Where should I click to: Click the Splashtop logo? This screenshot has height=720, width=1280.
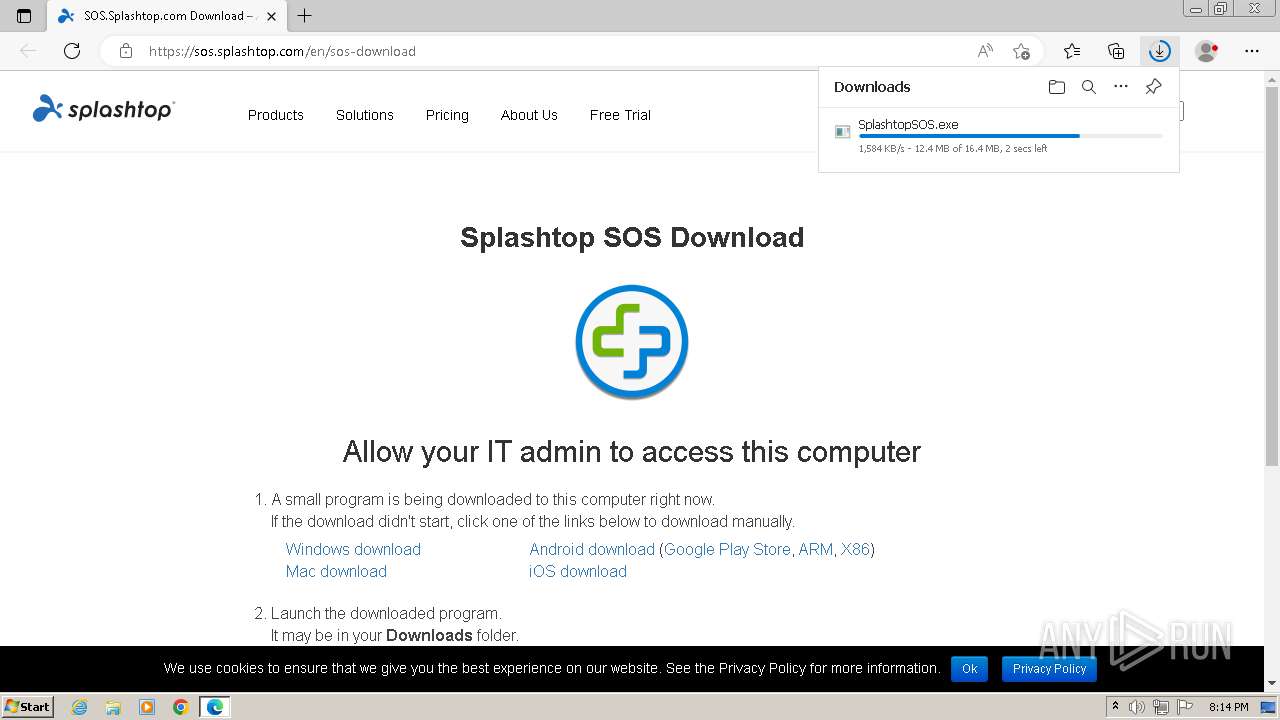point(103,110)
